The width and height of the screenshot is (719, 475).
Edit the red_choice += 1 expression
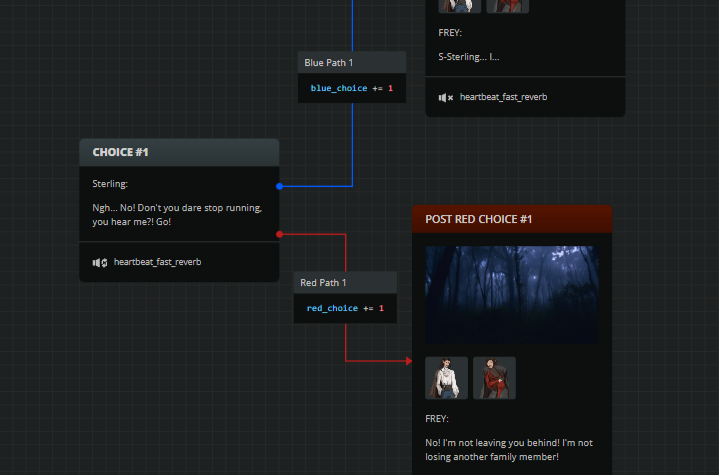(345, 308)
